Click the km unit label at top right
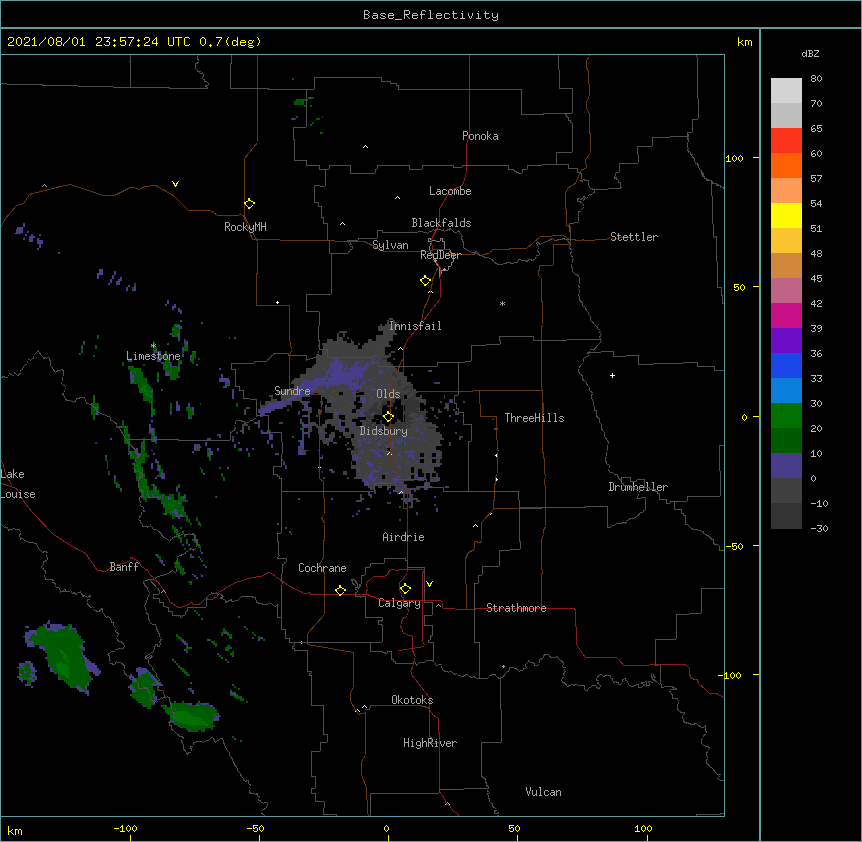The image size is (862, 842). [x=745, y=42]
